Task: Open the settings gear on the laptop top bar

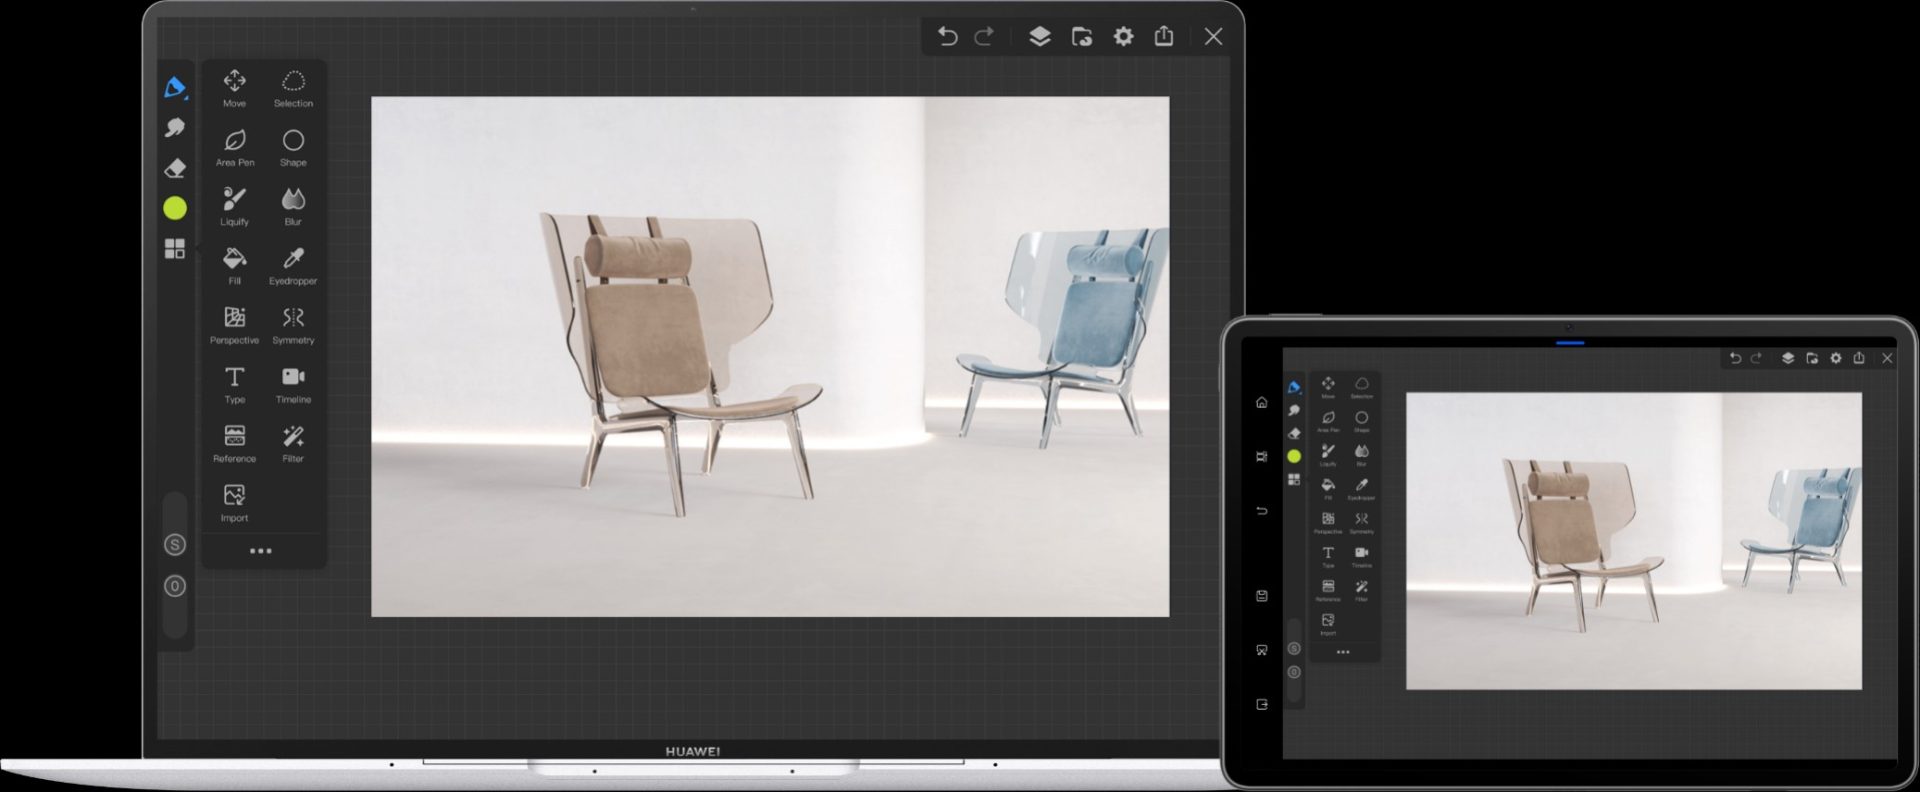Action: point(1123,37)
